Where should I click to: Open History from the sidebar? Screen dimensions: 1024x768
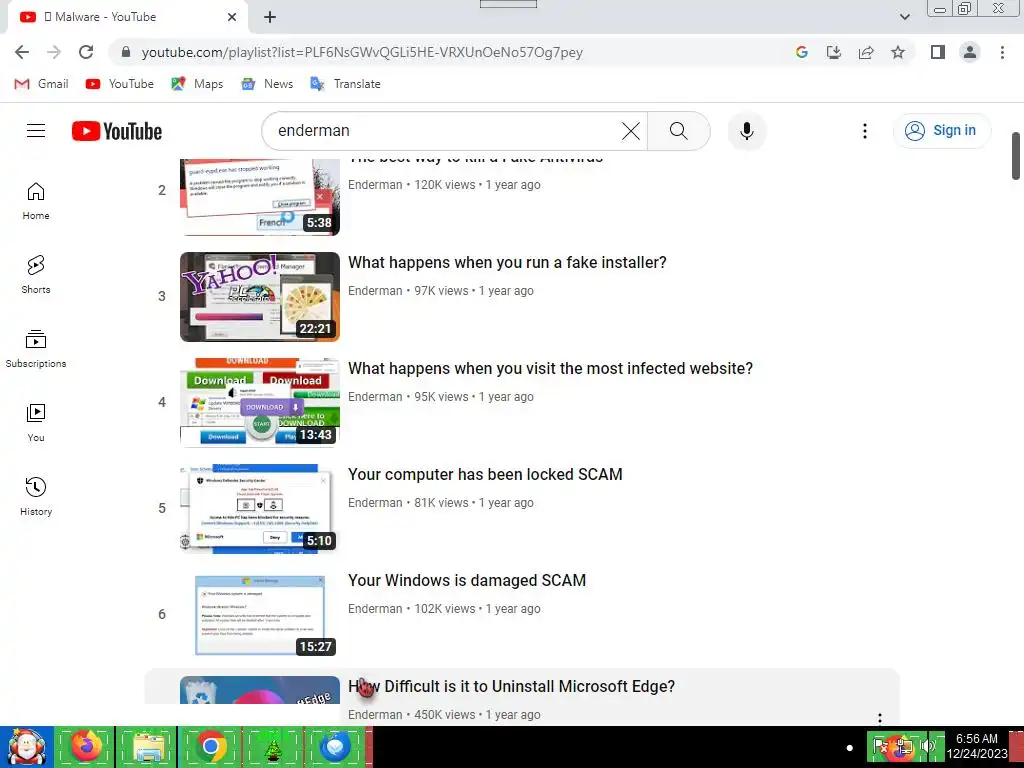pos(36,496)
